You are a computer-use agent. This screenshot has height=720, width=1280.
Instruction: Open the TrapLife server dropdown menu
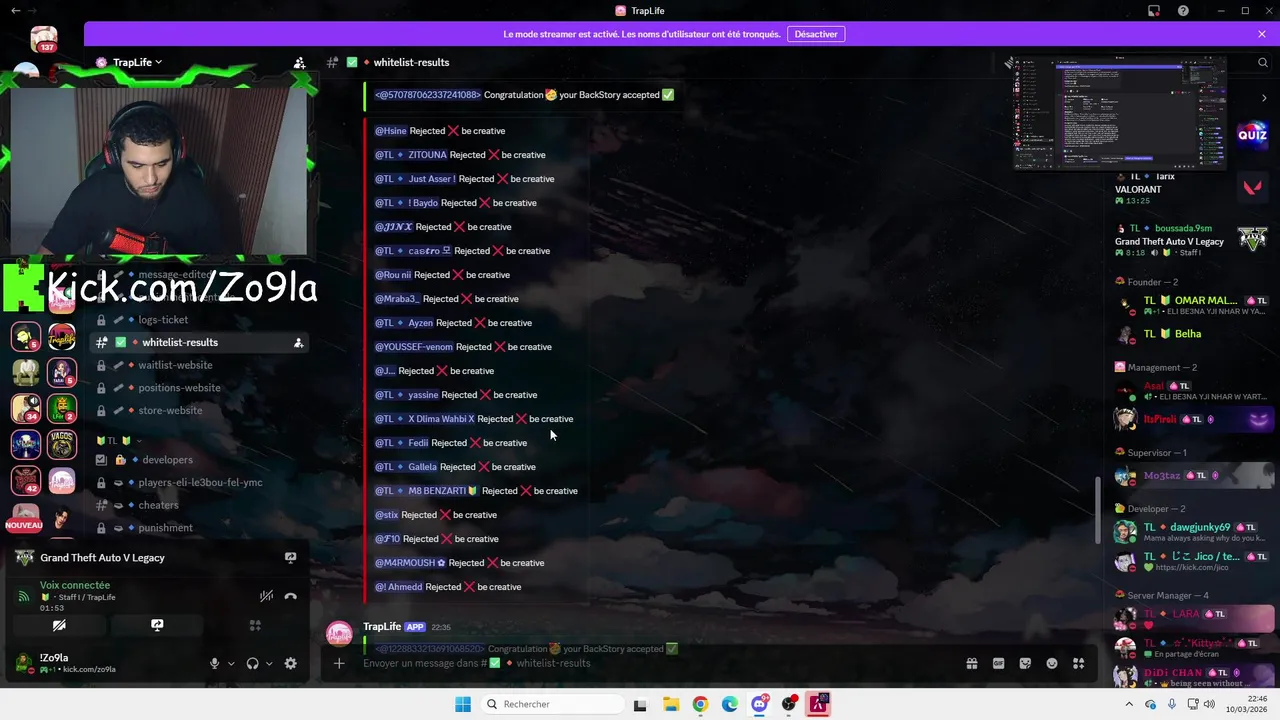(x=137, y=62)
